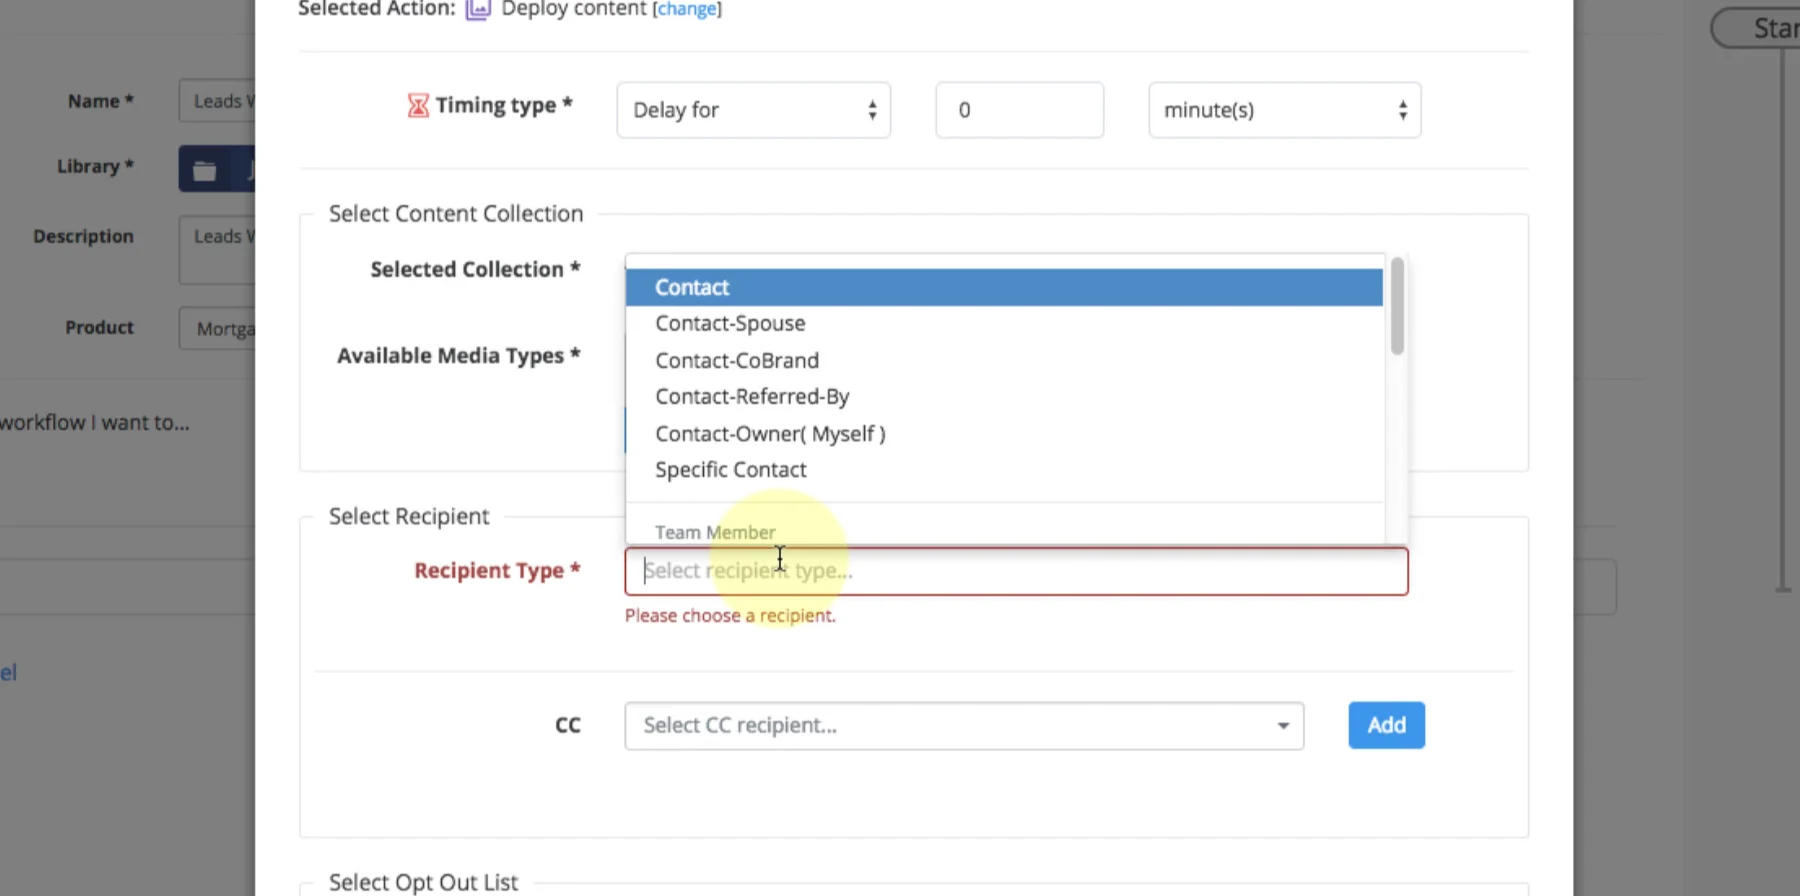Select Contact-Spouse option
This screenshot has width=1800, height=896.
[1004, 323]
